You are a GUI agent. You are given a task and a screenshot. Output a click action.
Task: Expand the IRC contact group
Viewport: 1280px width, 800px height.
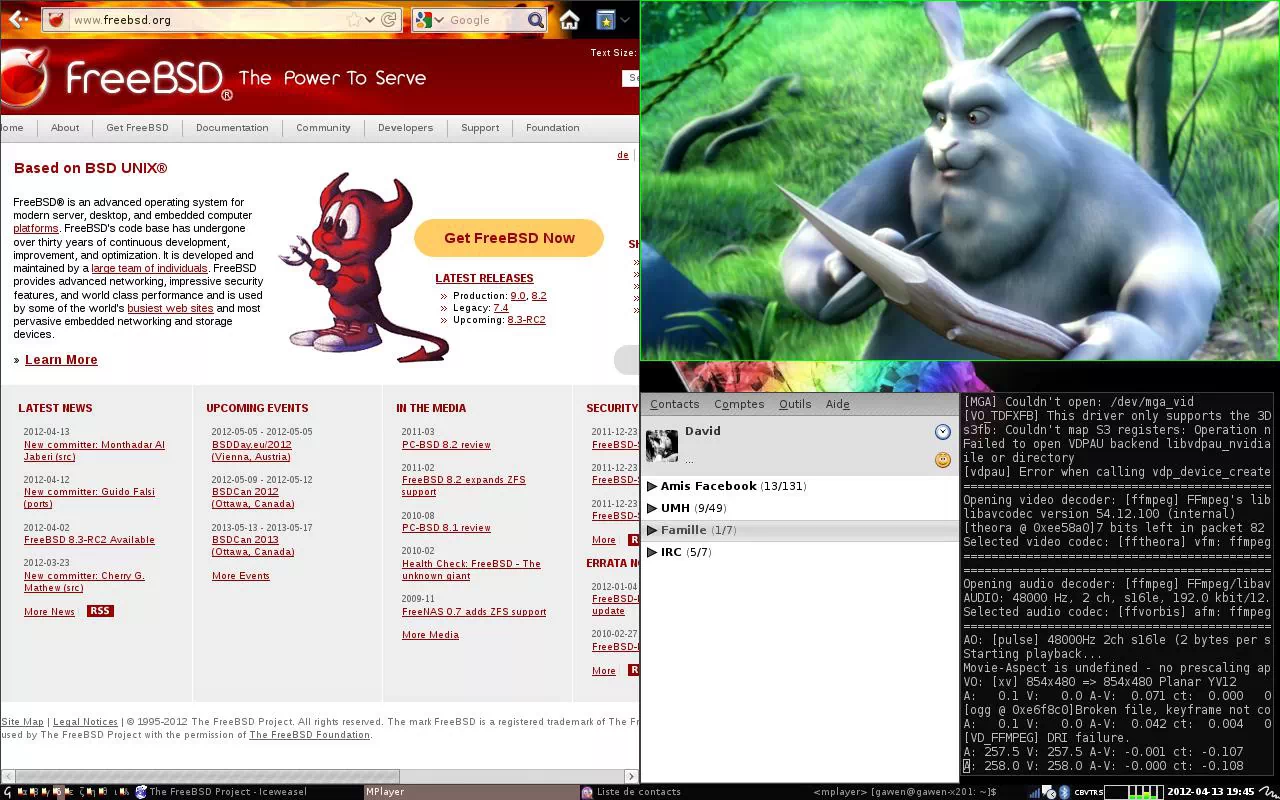click(x=652, y=552)
